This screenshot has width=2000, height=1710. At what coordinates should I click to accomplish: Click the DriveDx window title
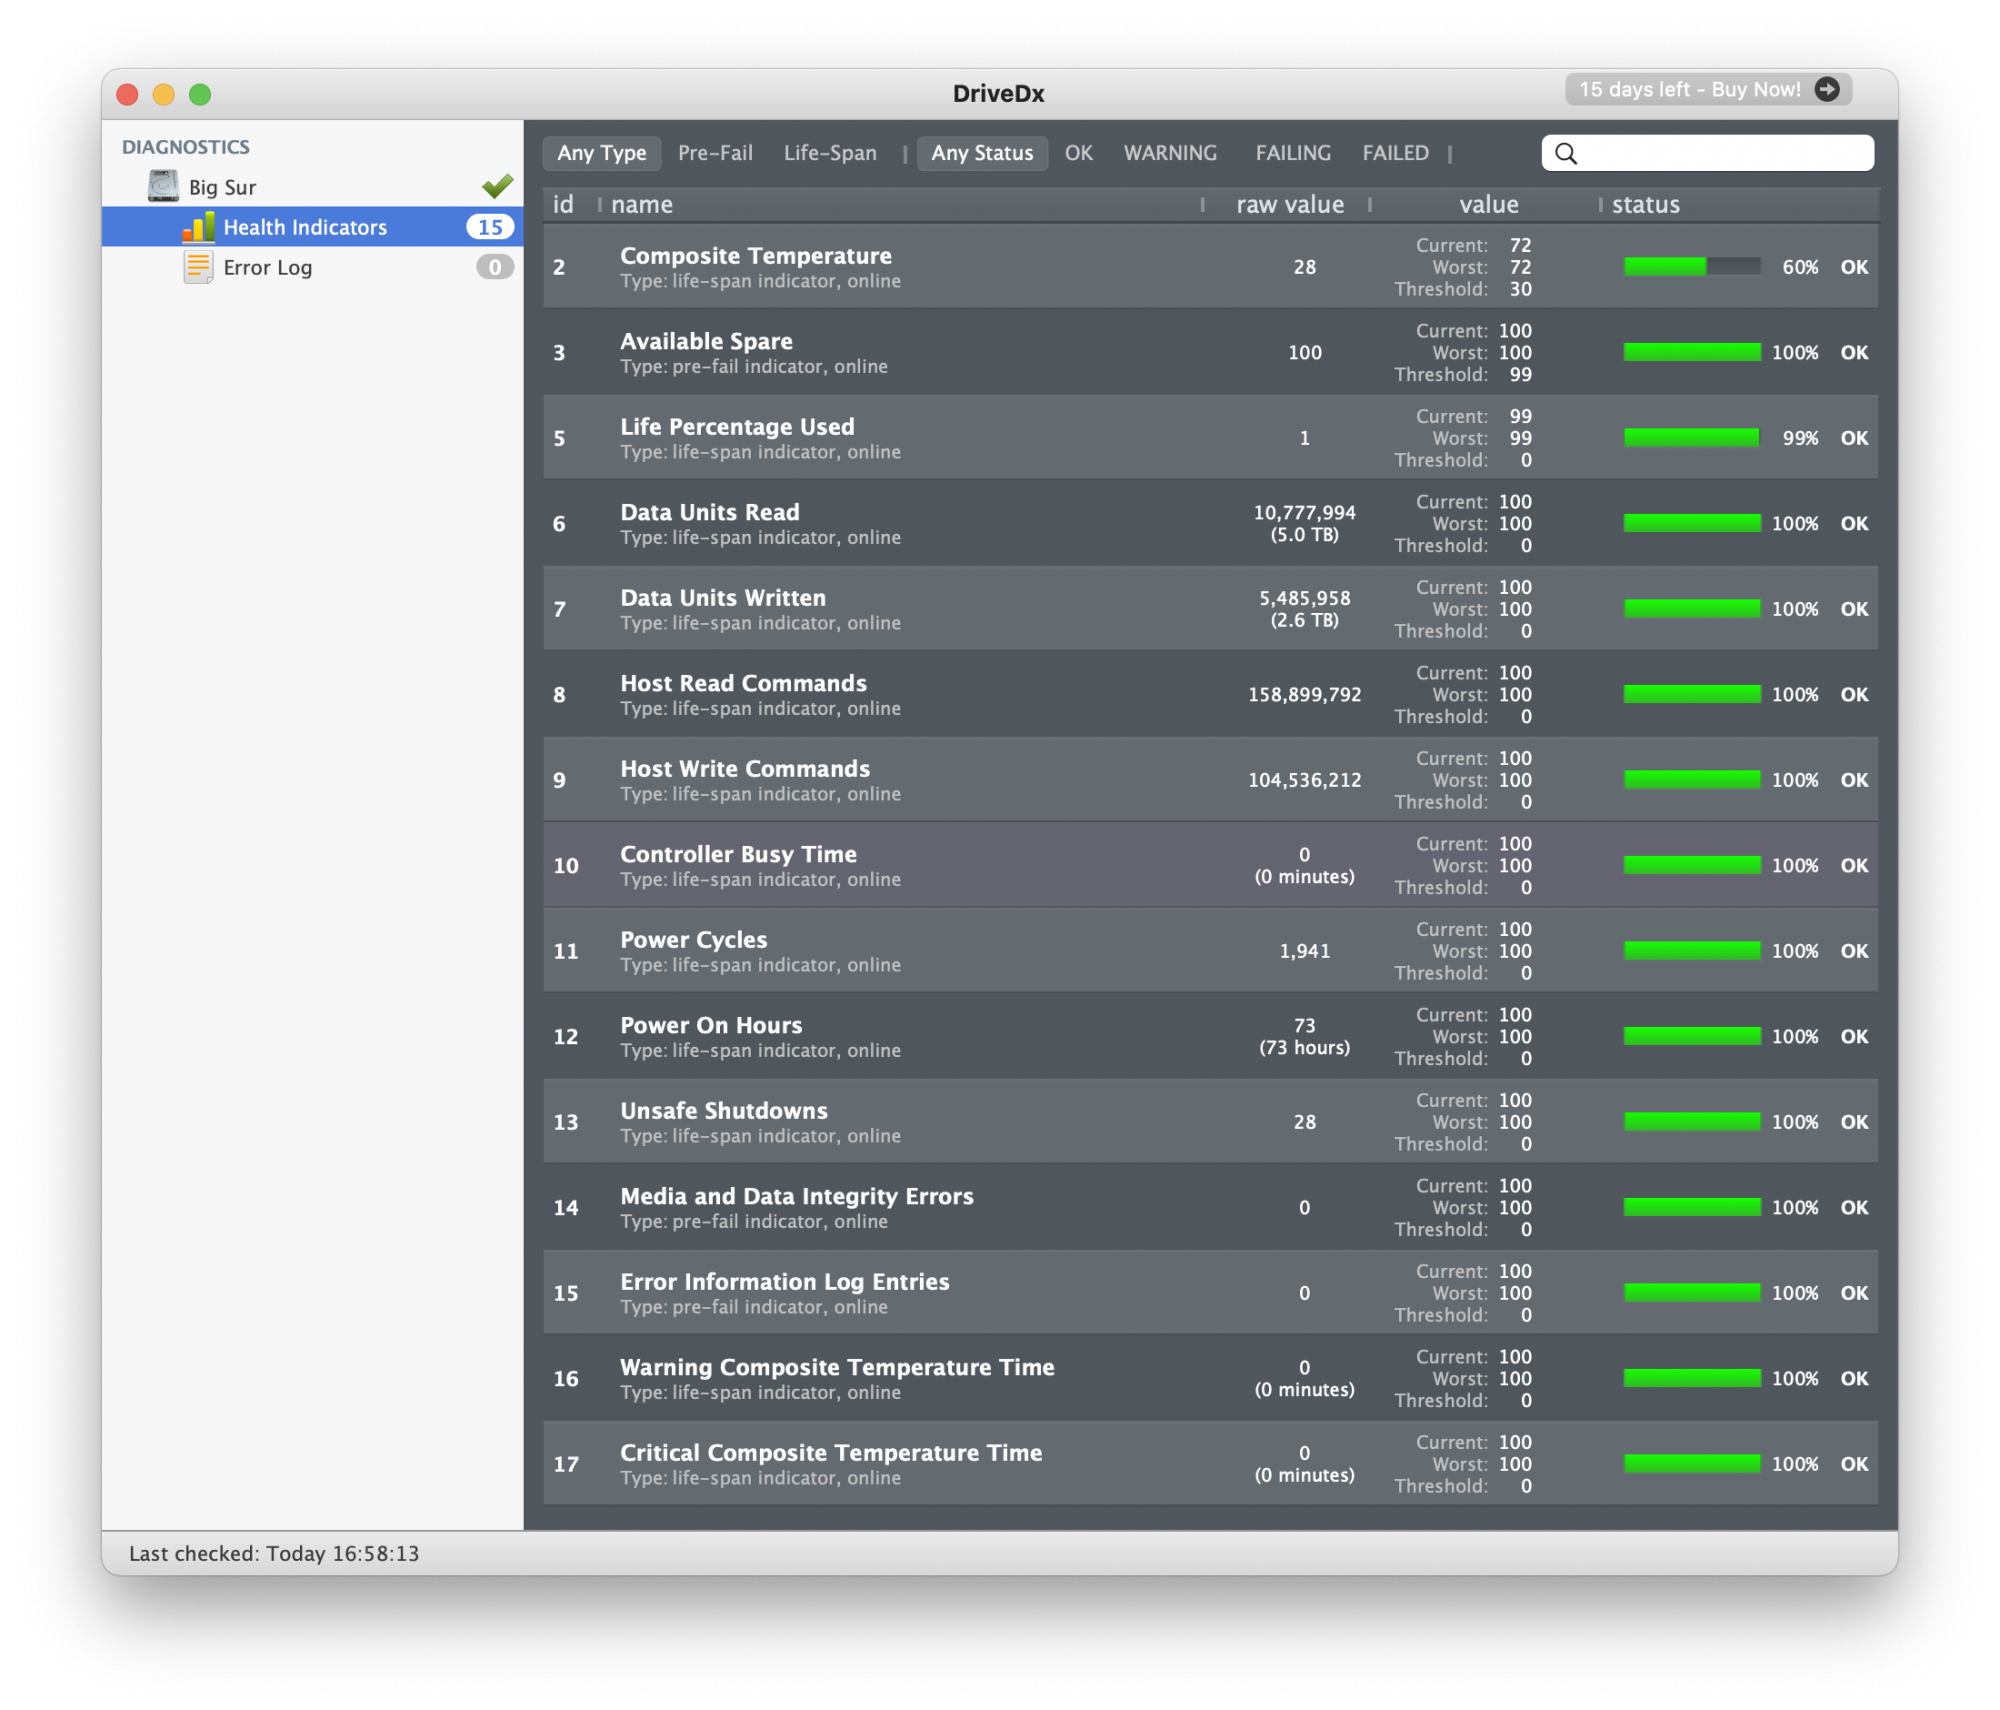(998, 93)
